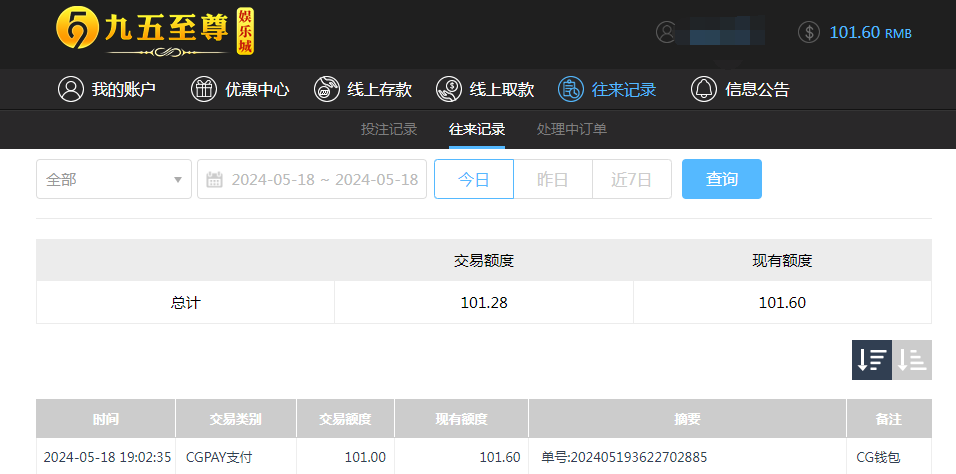The height and width of the screenshot is (474, 956).
Task: Switch to 处理中订单 tab
Action: [x=572, y=129]
